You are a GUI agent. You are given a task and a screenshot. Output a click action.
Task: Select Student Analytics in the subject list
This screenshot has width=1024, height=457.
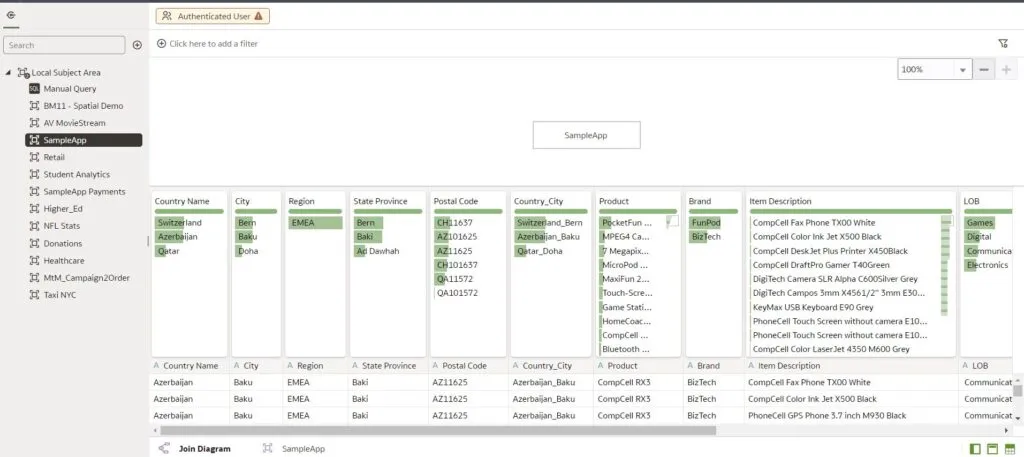[x=76, y=174]
